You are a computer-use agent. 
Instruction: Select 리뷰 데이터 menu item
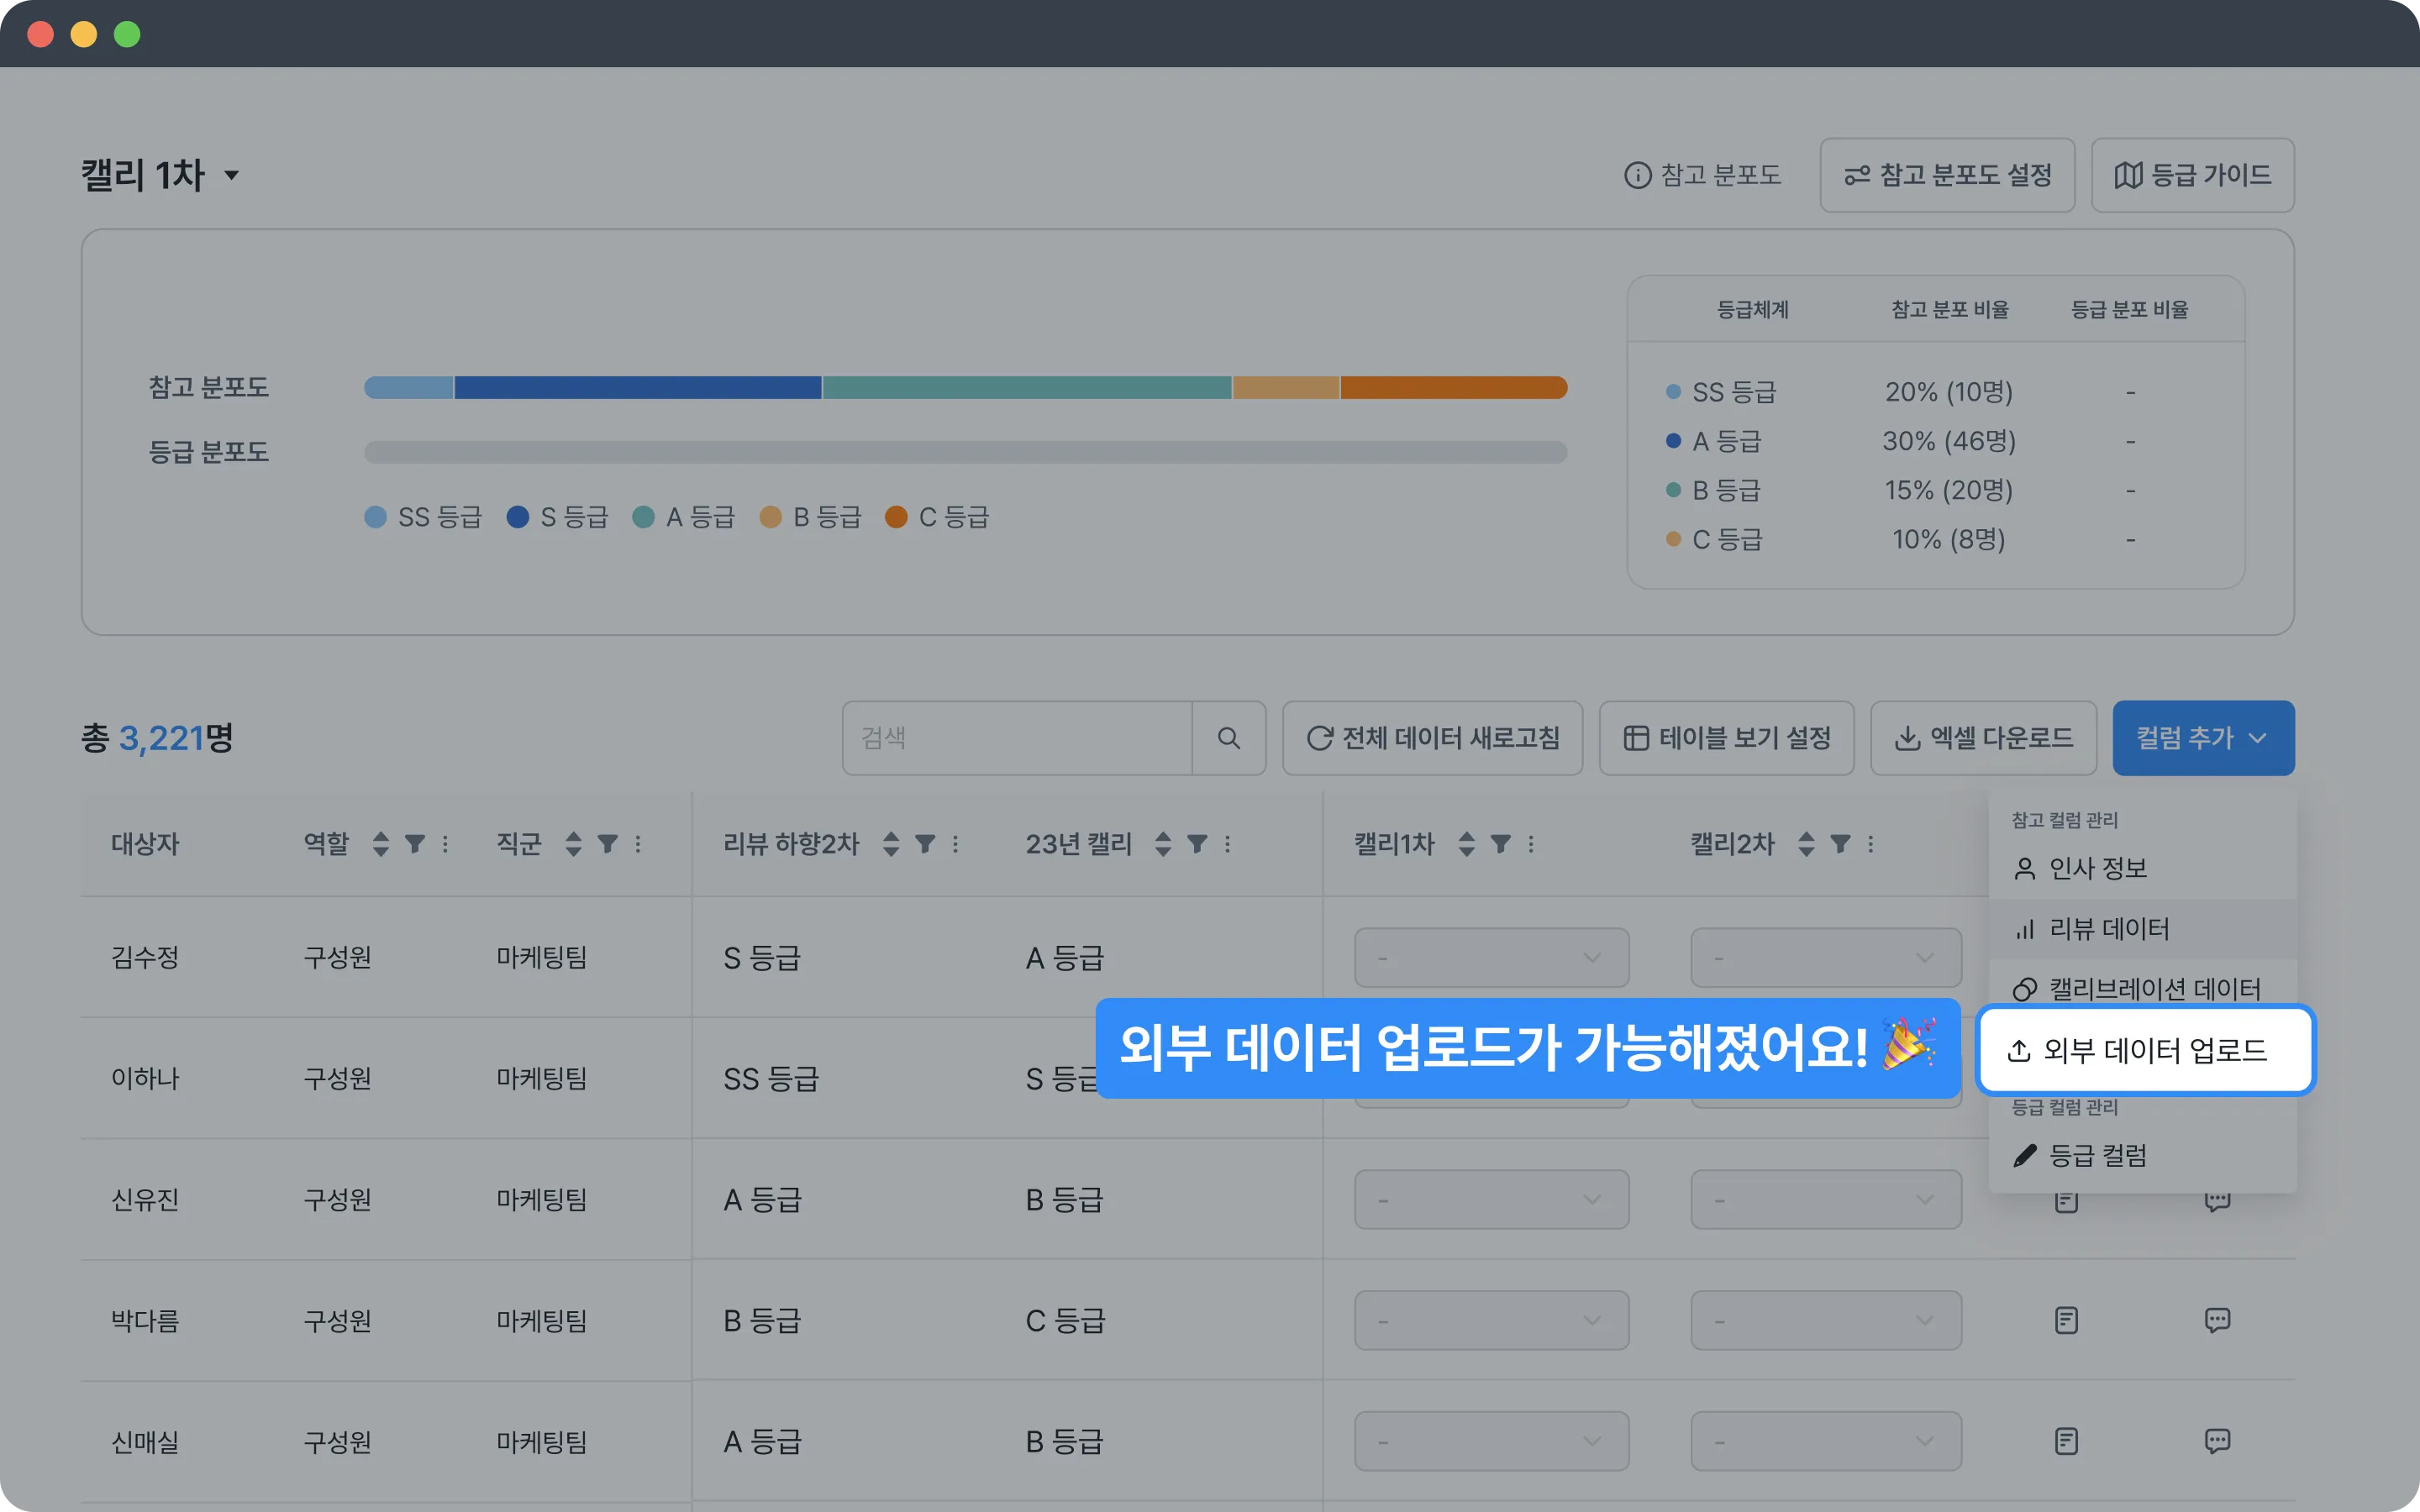[2142, 929]
